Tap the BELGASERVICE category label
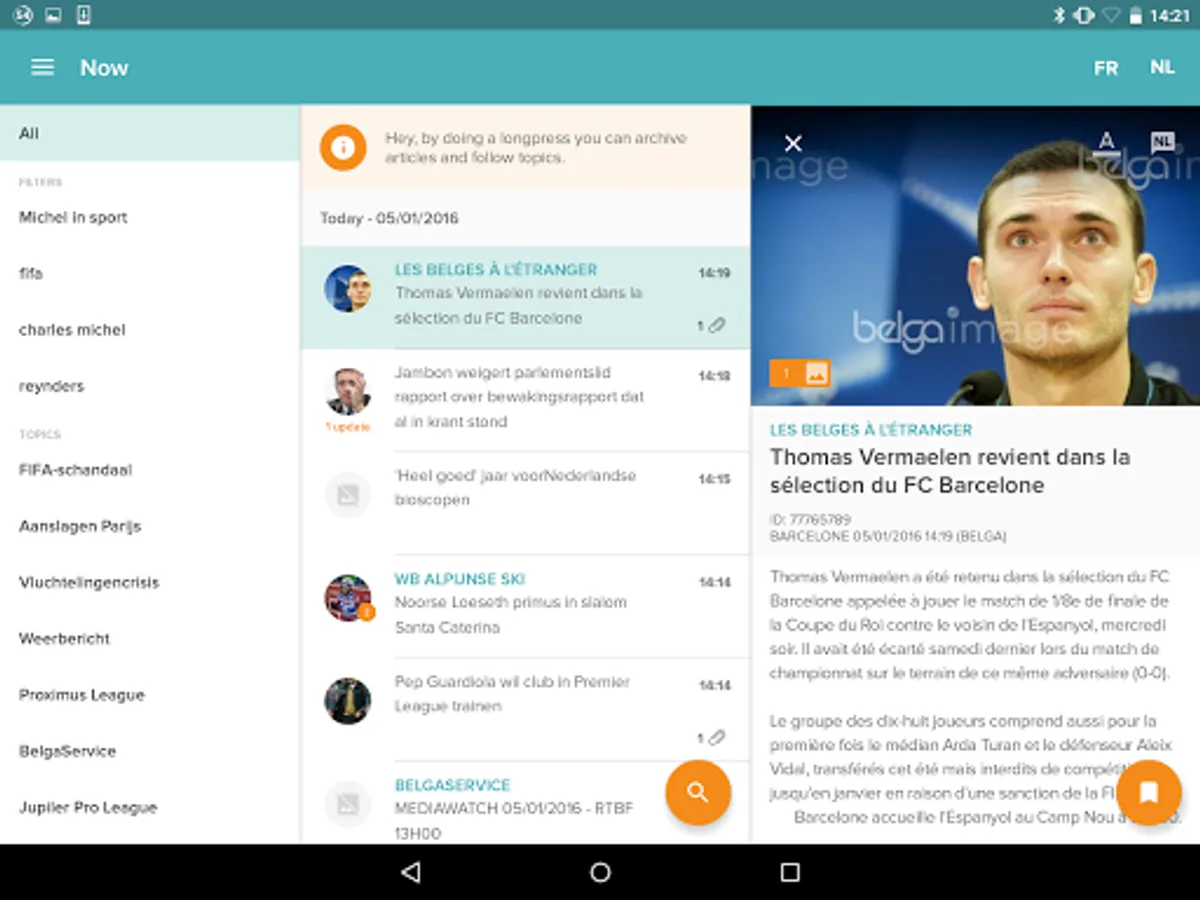The width and height of the screenshot is (1200, 900). point(453,785)
